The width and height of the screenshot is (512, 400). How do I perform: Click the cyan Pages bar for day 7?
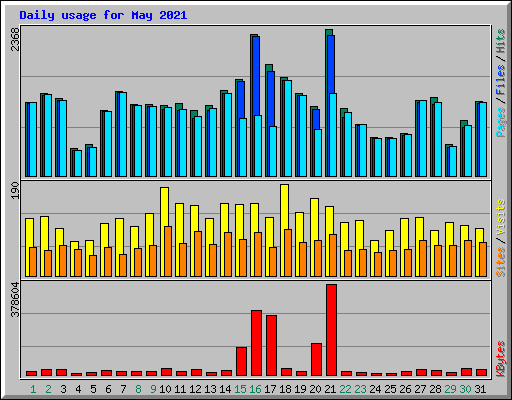tap(123, 134)
